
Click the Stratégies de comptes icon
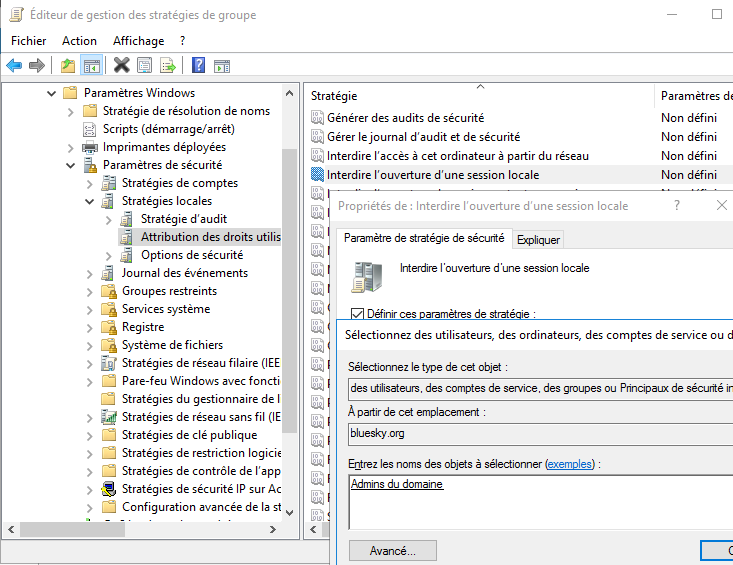108,183
